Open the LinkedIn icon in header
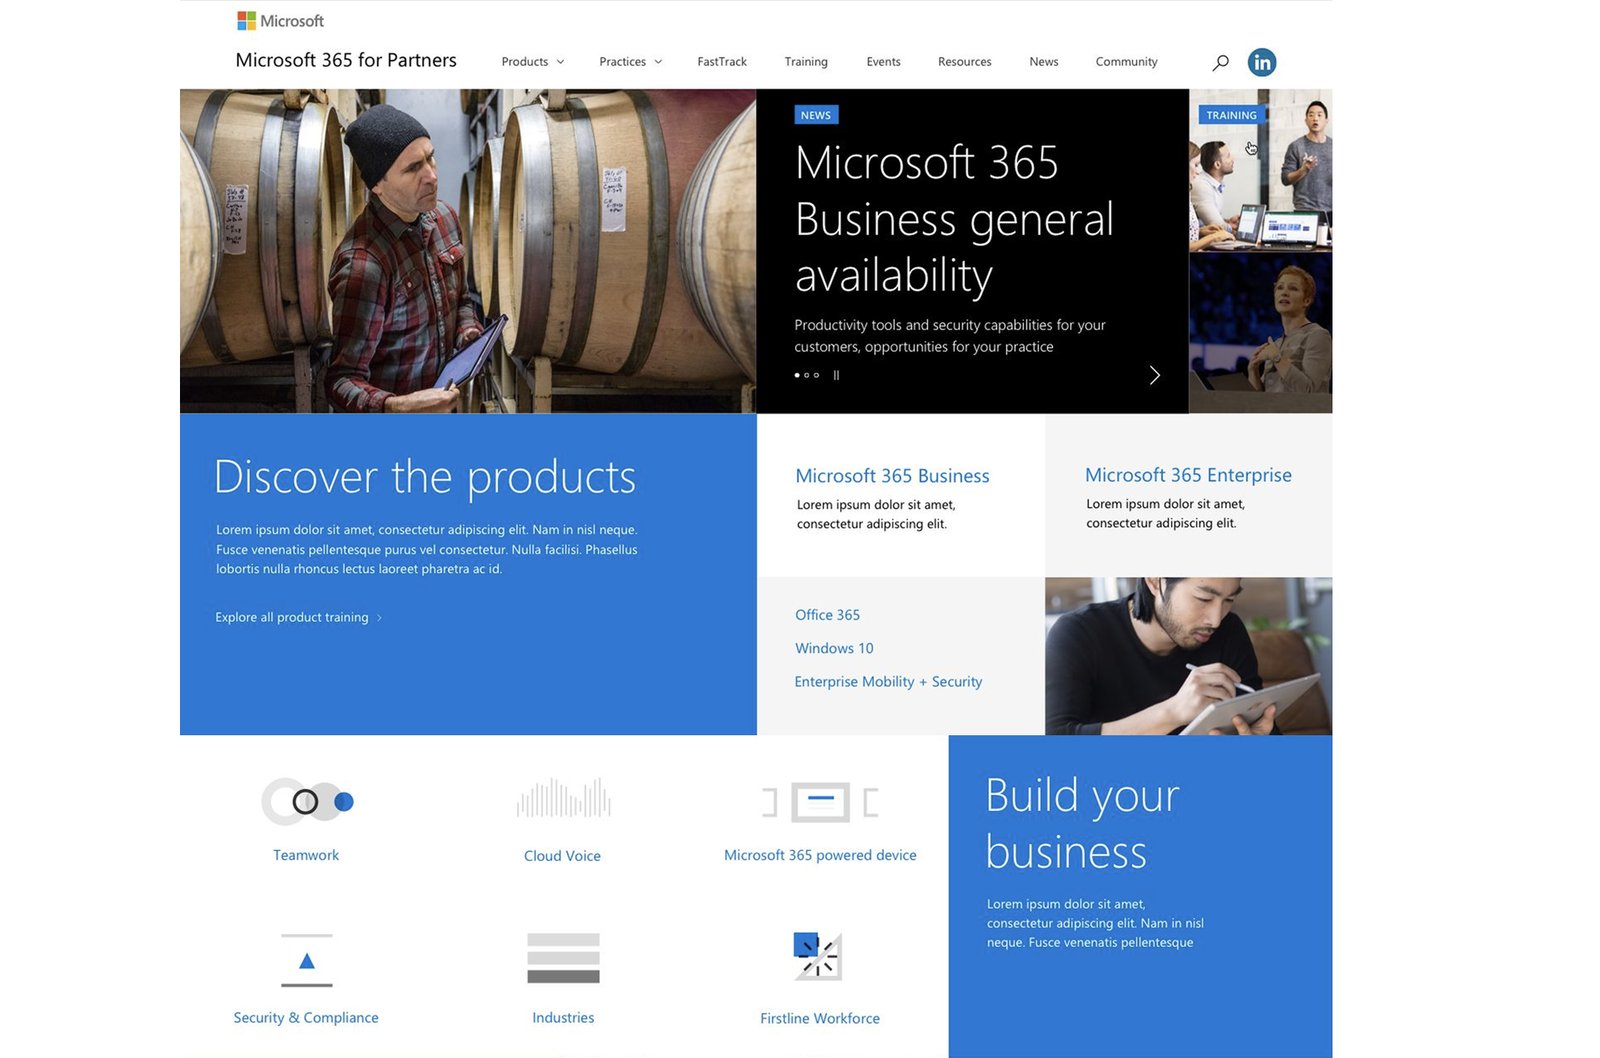The height and width of the screenshot is (1058, 1600). click(1262, 62)
